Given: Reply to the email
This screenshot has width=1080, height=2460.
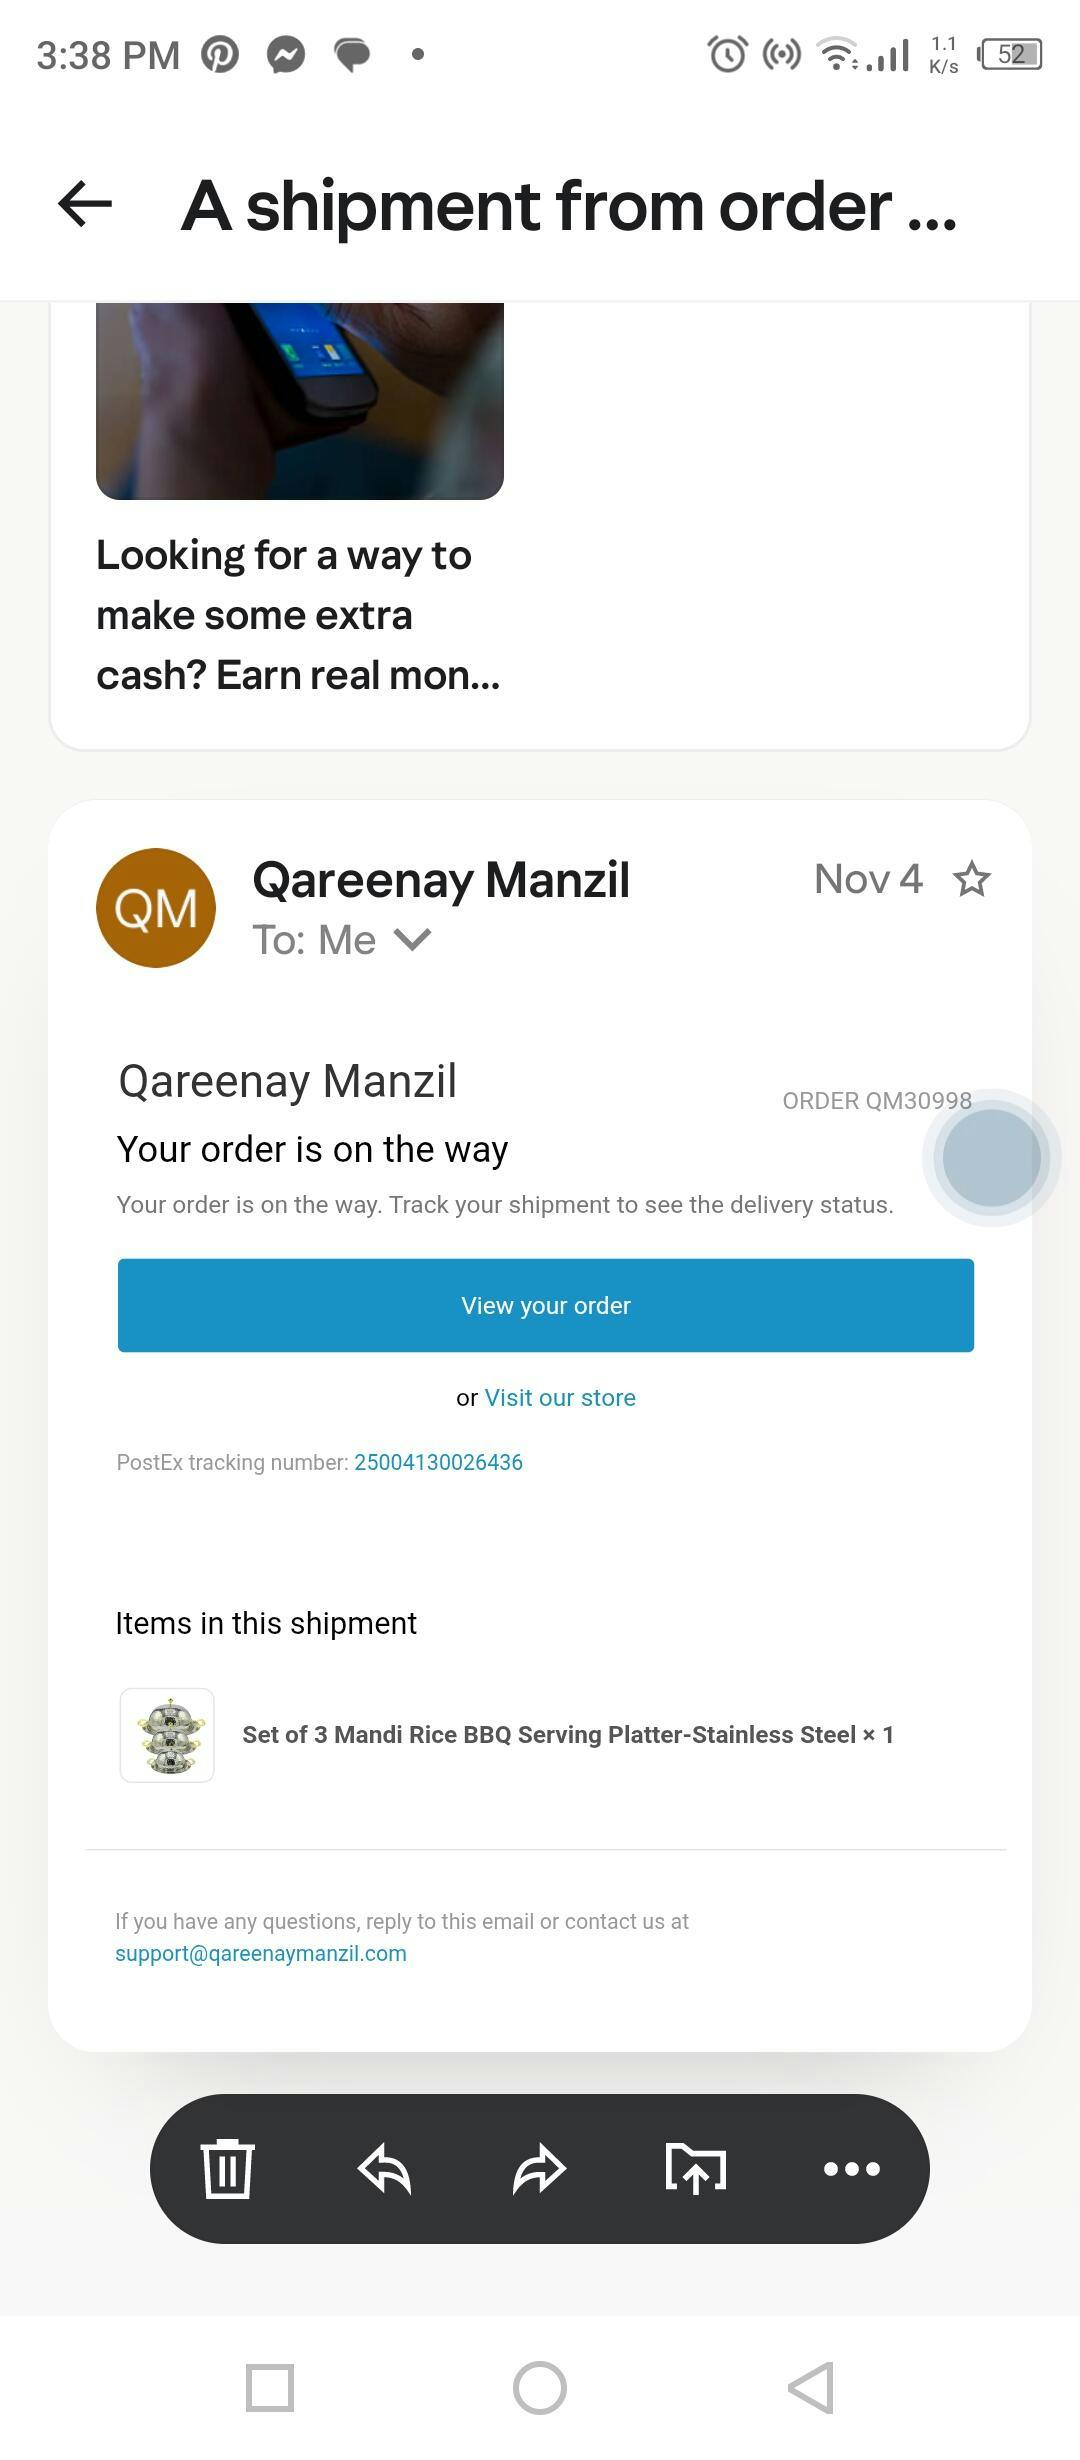Looking at the screenshot, I should (384, 2169).
